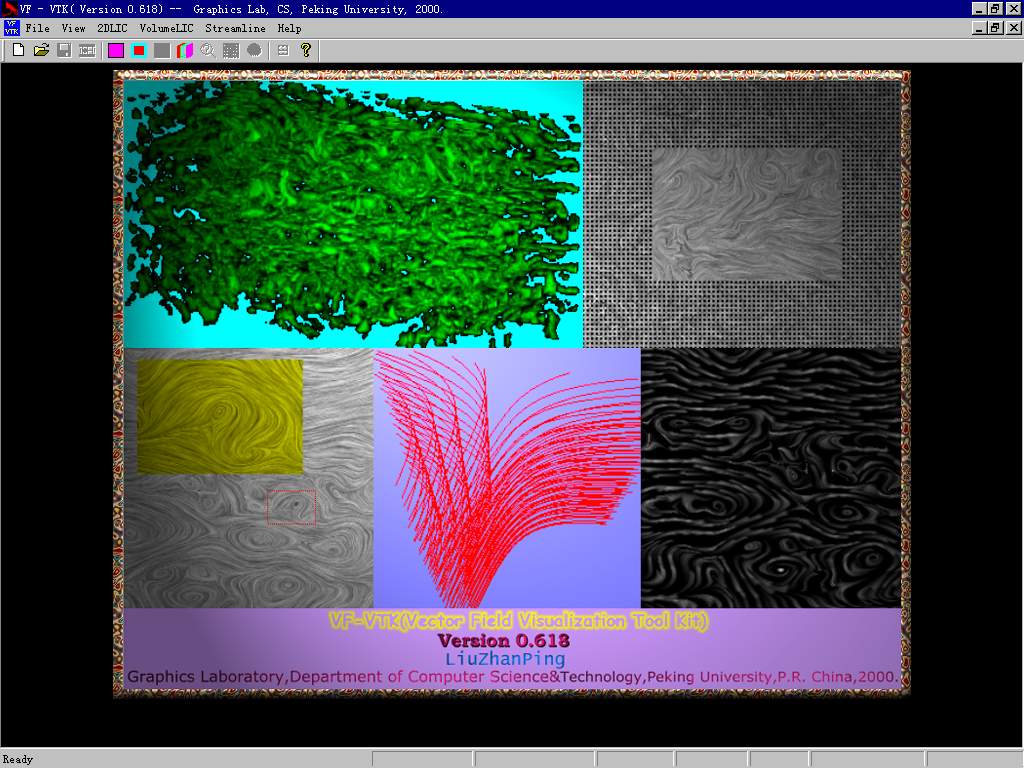The image size is (1024, 768).
Task: Click the gray blob toolbar icon
Action: [254, 50]
